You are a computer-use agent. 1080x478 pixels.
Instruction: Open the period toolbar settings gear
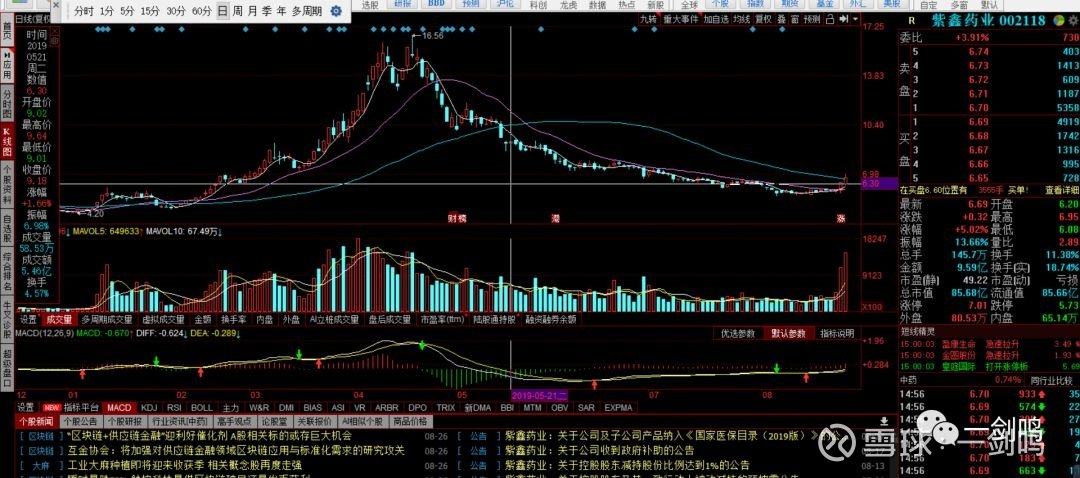[x=335, y=11]
